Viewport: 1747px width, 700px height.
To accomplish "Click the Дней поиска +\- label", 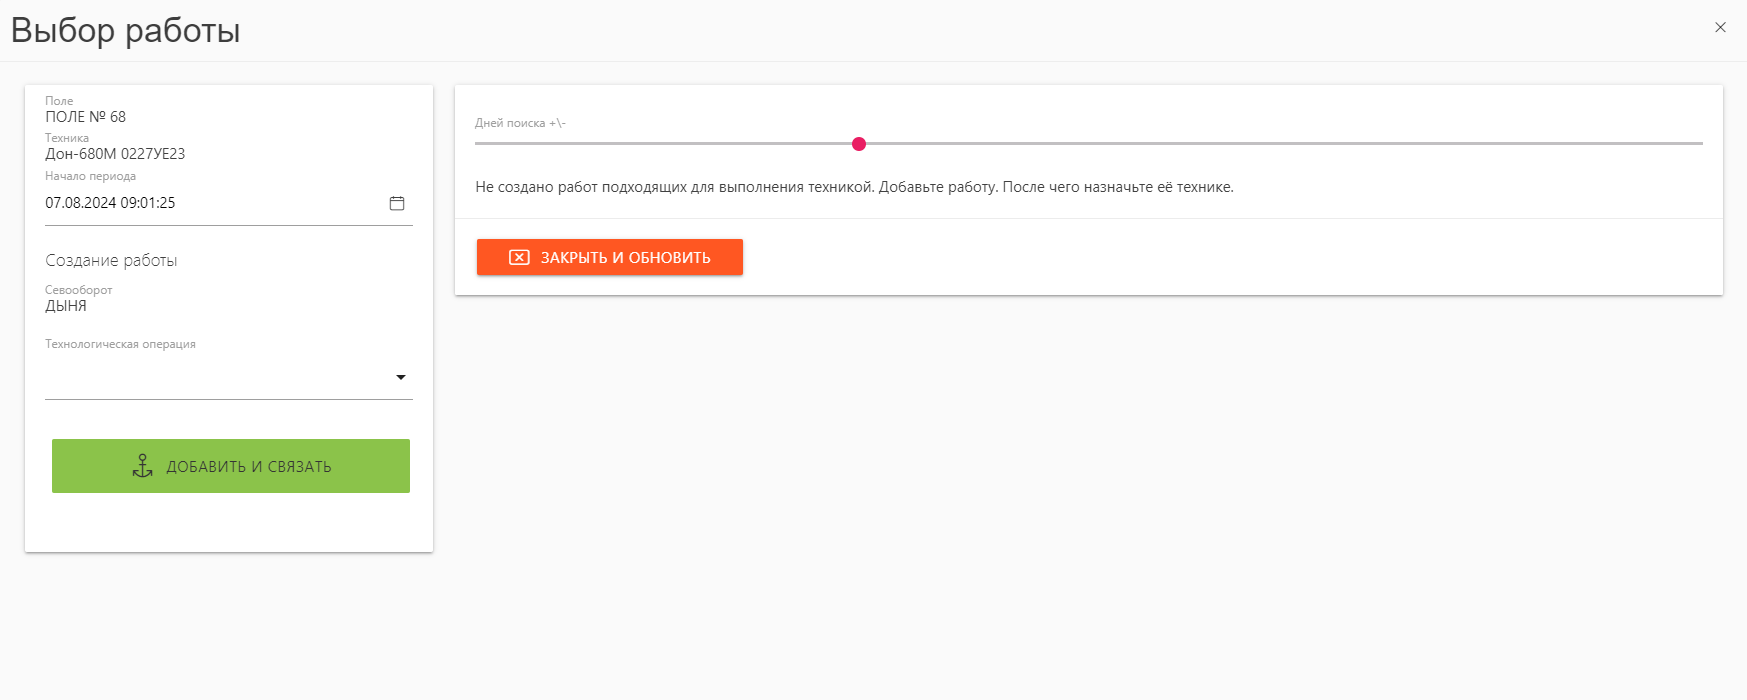I will point(520,123).
